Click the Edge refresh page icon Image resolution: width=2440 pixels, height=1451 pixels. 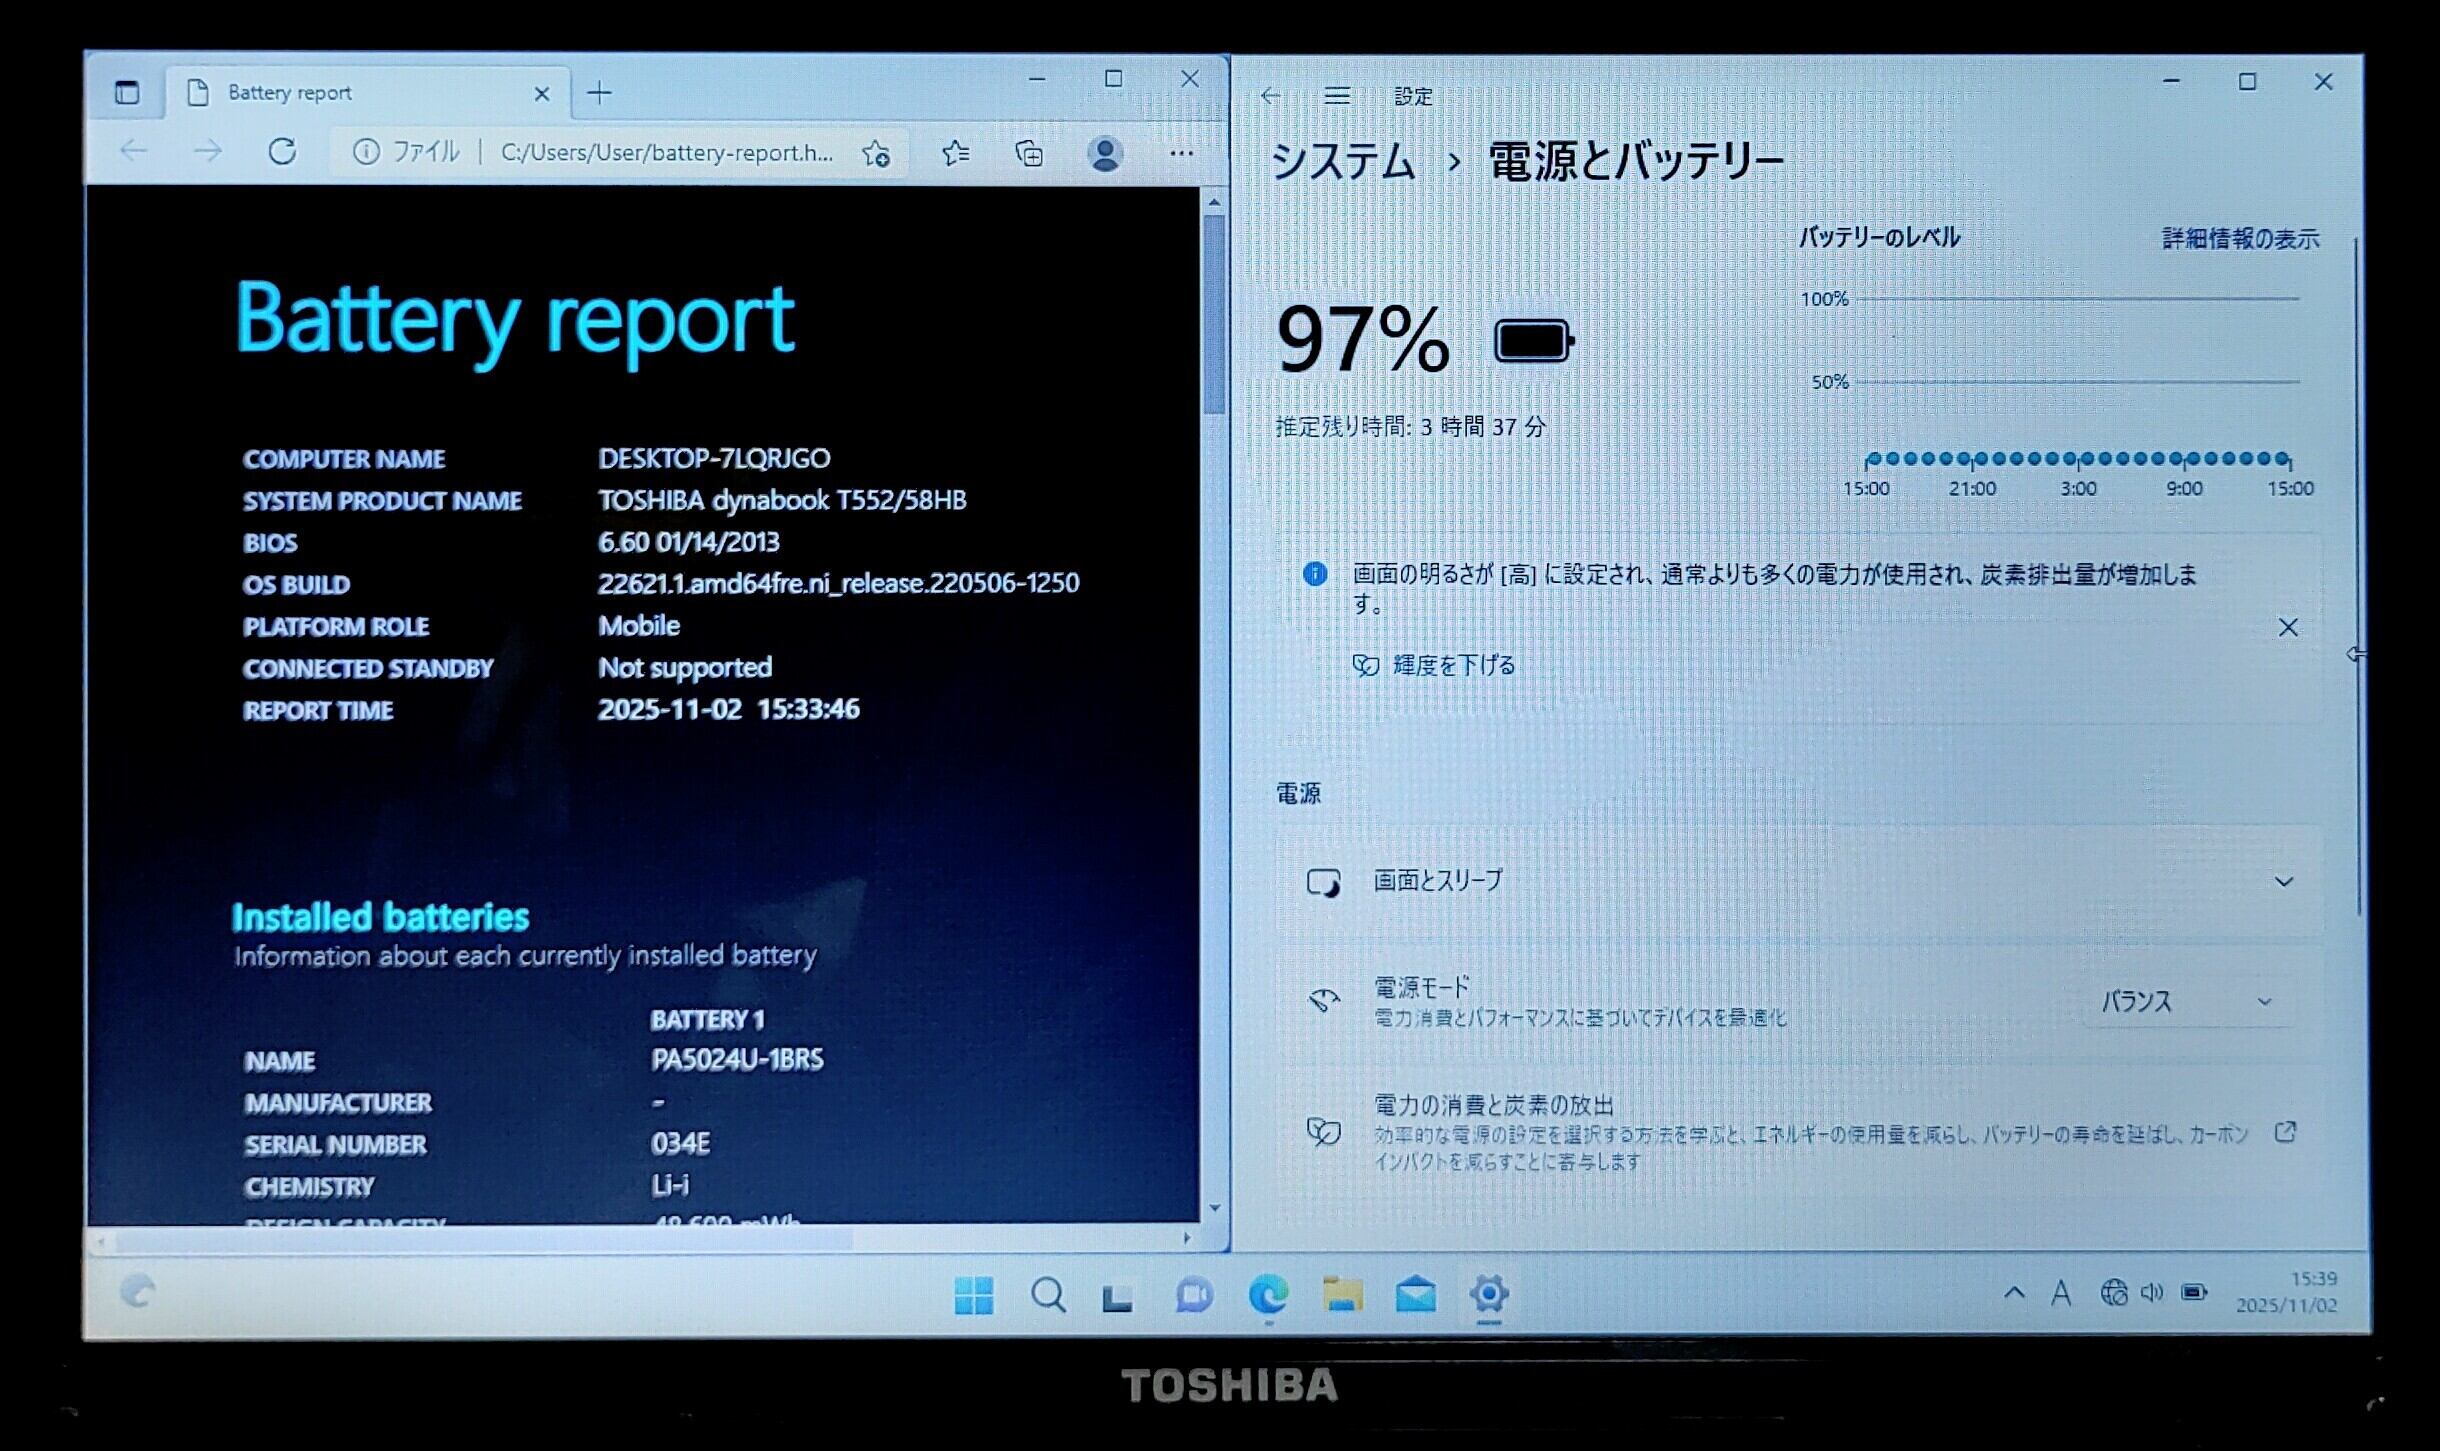(282, 152)
